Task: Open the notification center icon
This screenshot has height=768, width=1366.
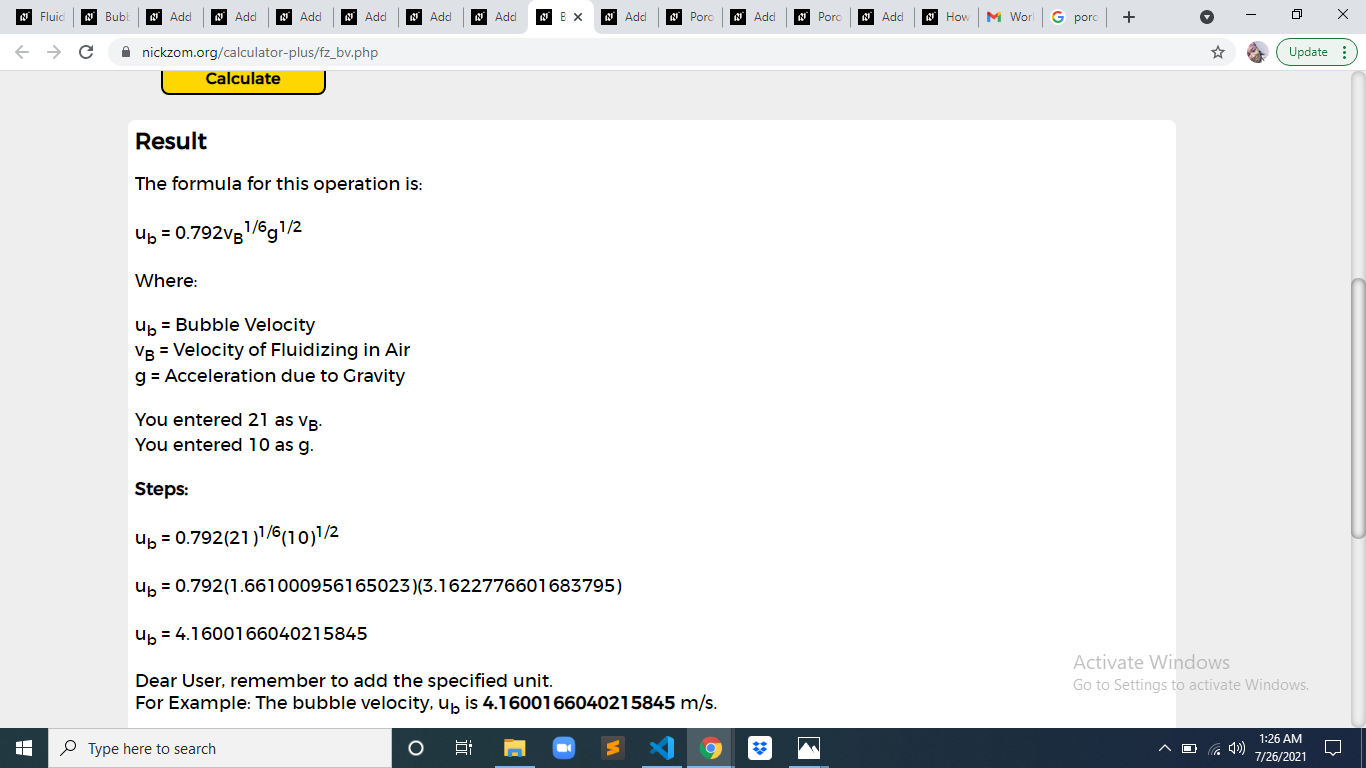Action: click(x=1333, y=748)
